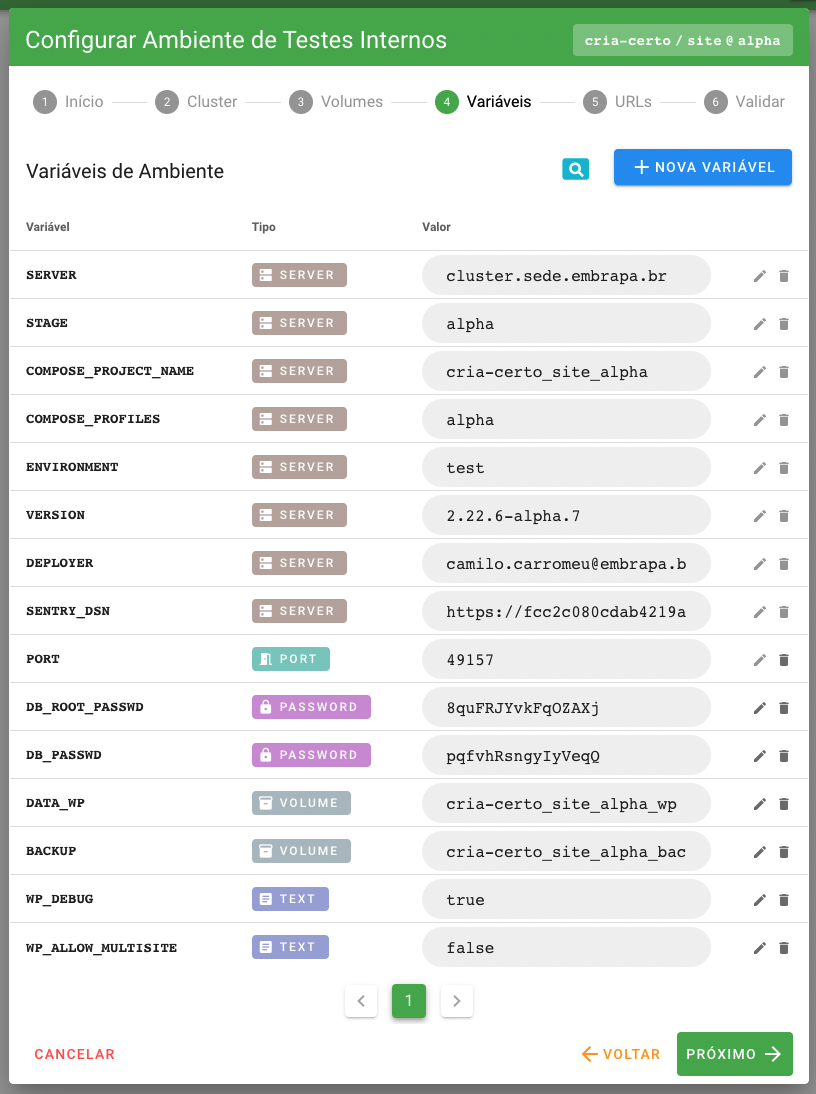Delete the DEPLOYER variable
This screenshot has height=1094, width=816.
pos(784,564)
